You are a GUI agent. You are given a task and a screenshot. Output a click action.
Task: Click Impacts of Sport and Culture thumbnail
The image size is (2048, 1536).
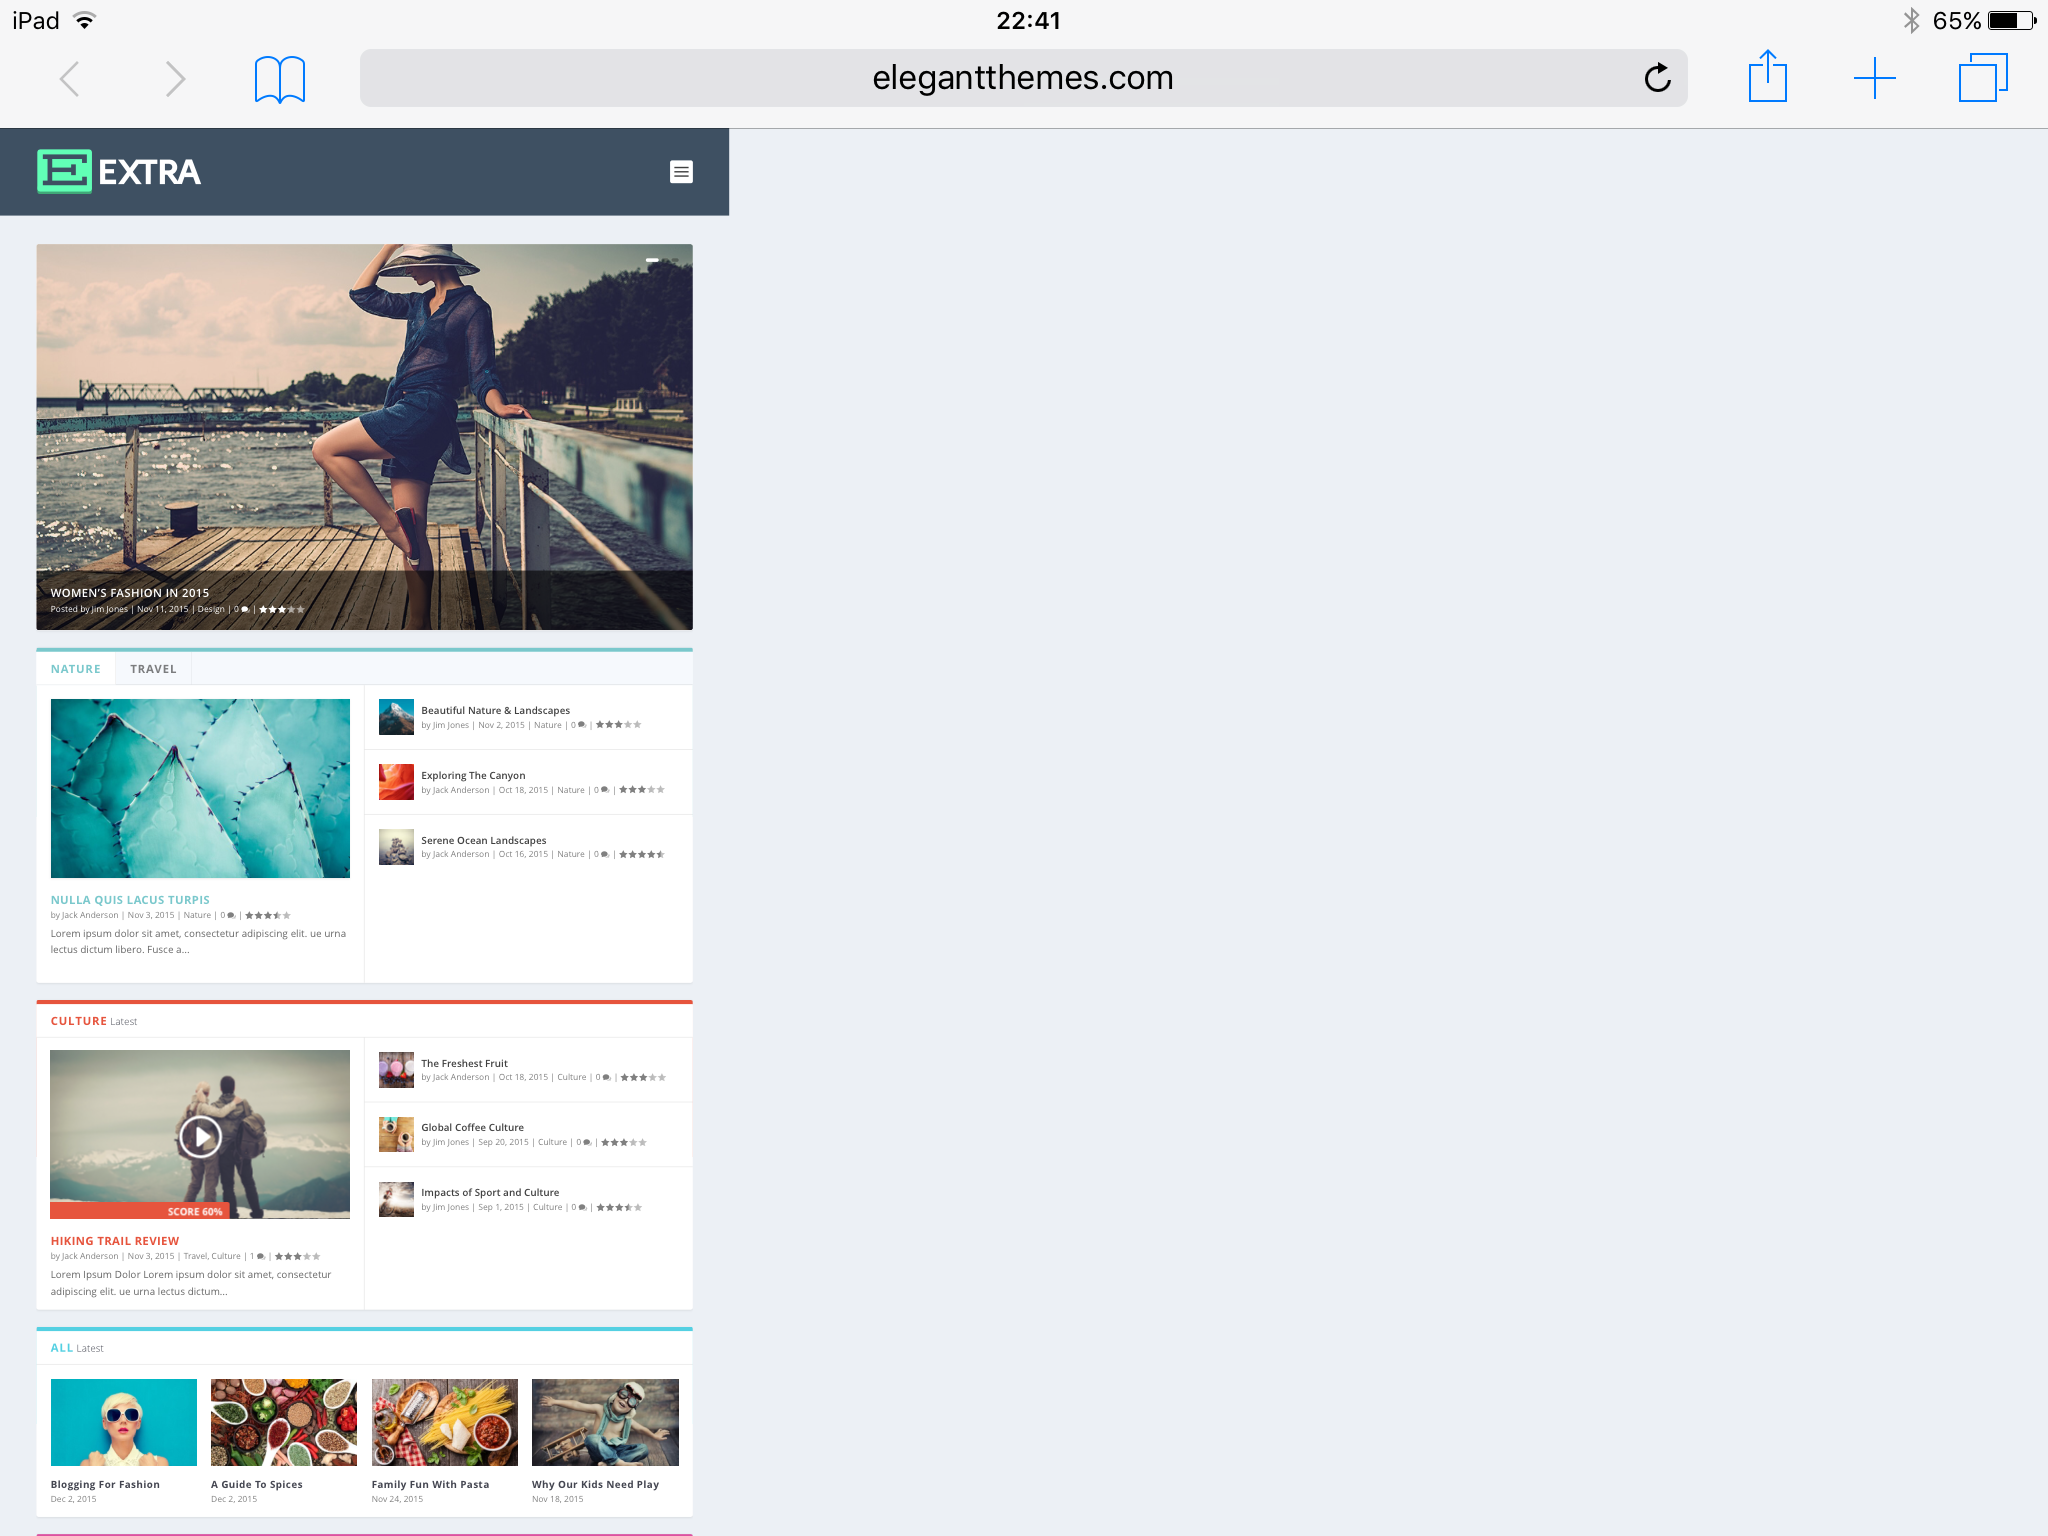pos(396,1199)
